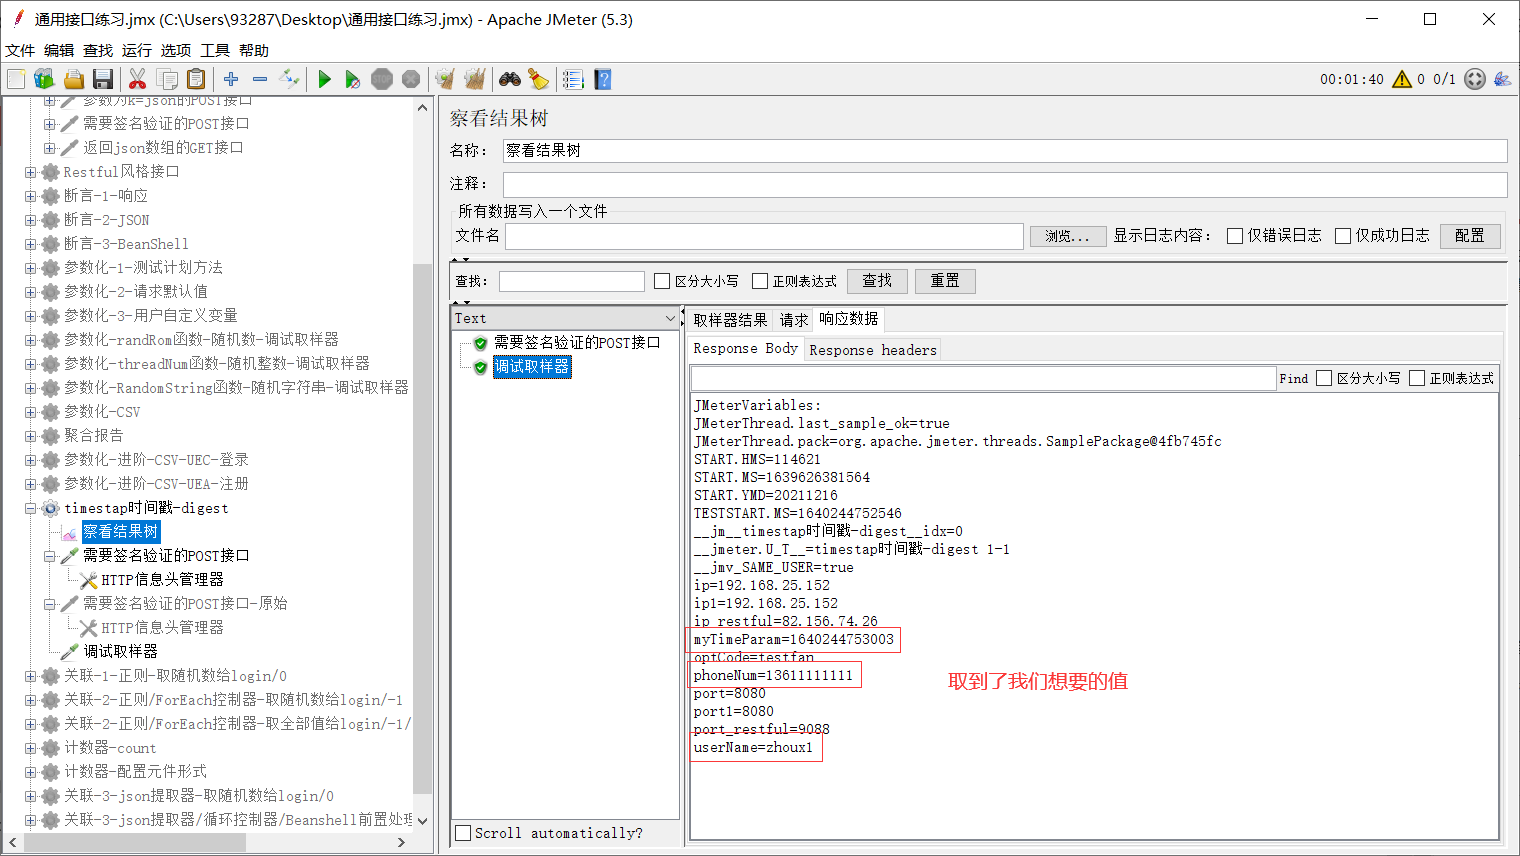The image size is (1520, 856).
Task: Click the Find text field above response body
Action: click(983, 378)
